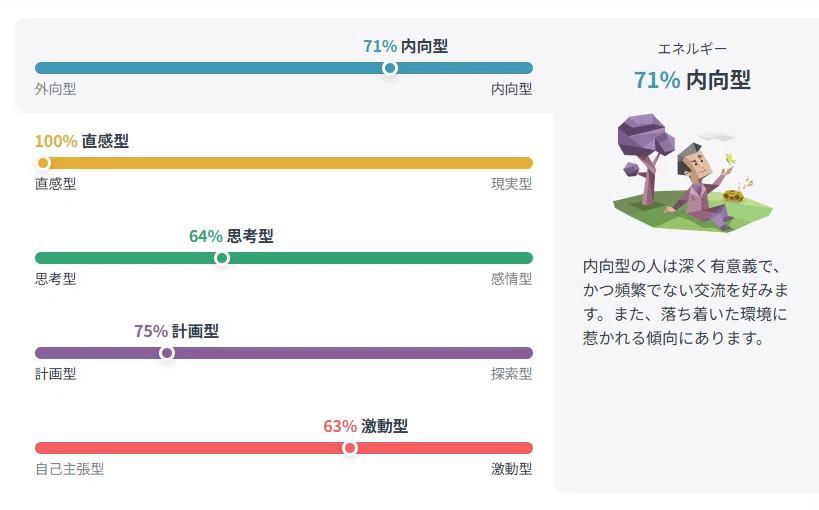
Task: Click the 63% 激動型 slider handle
Action: 349,448
